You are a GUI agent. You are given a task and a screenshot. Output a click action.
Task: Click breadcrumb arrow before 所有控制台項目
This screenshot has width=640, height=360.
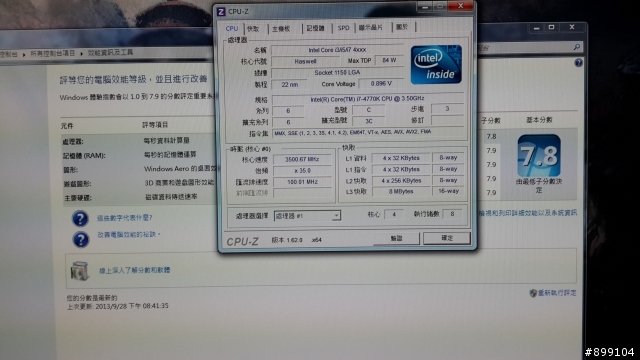click(24, 54)
